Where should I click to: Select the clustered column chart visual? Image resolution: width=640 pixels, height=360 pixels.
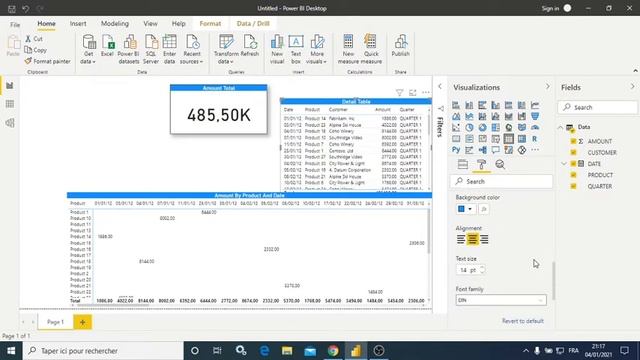pyautogui.click(x=496, y=105)
